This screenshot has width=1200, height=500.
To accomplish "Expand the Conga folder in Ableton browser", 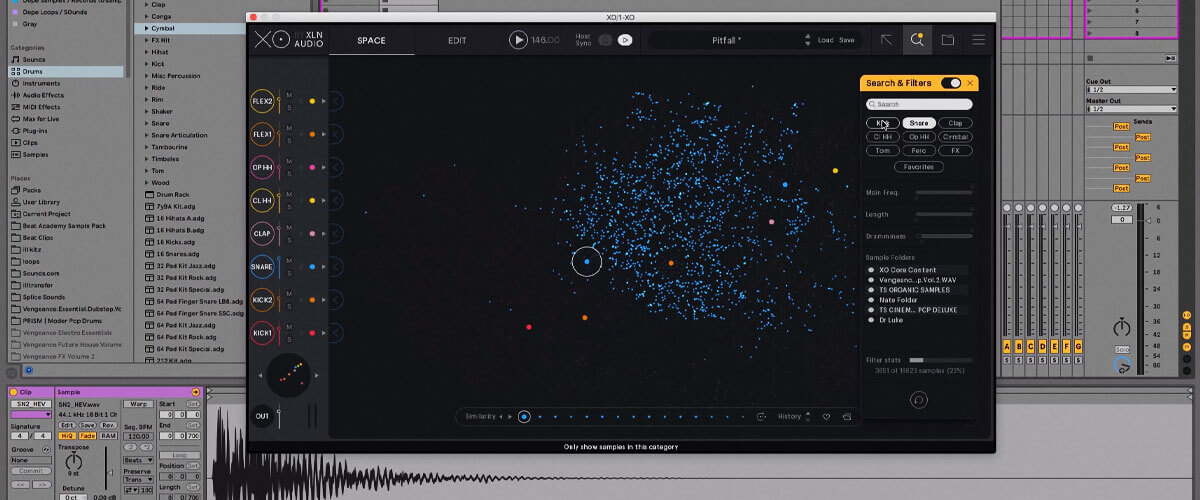I will point(147,16).
